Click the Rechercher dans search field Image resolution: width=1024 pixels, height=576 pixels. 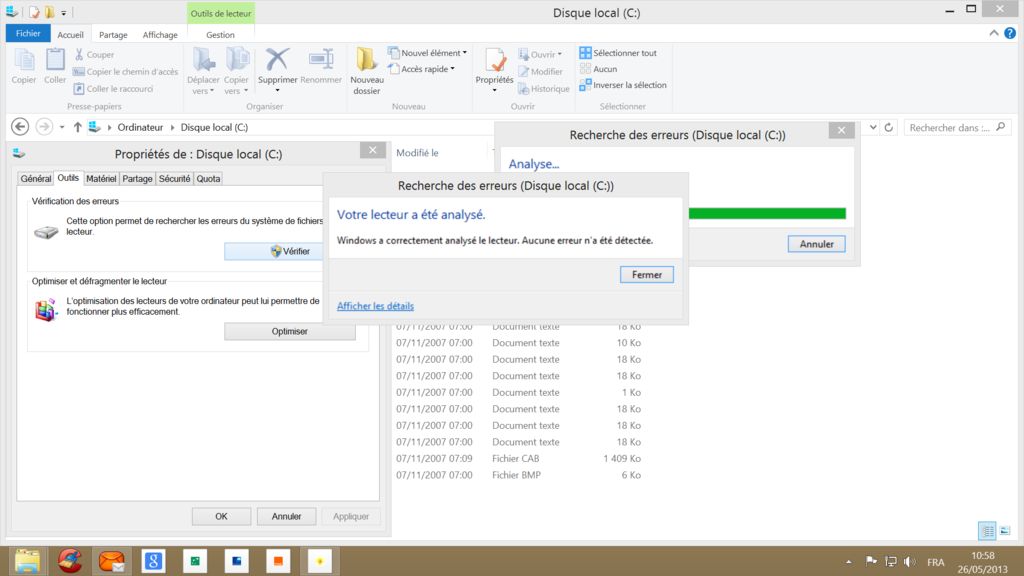[x=948, y=128]
